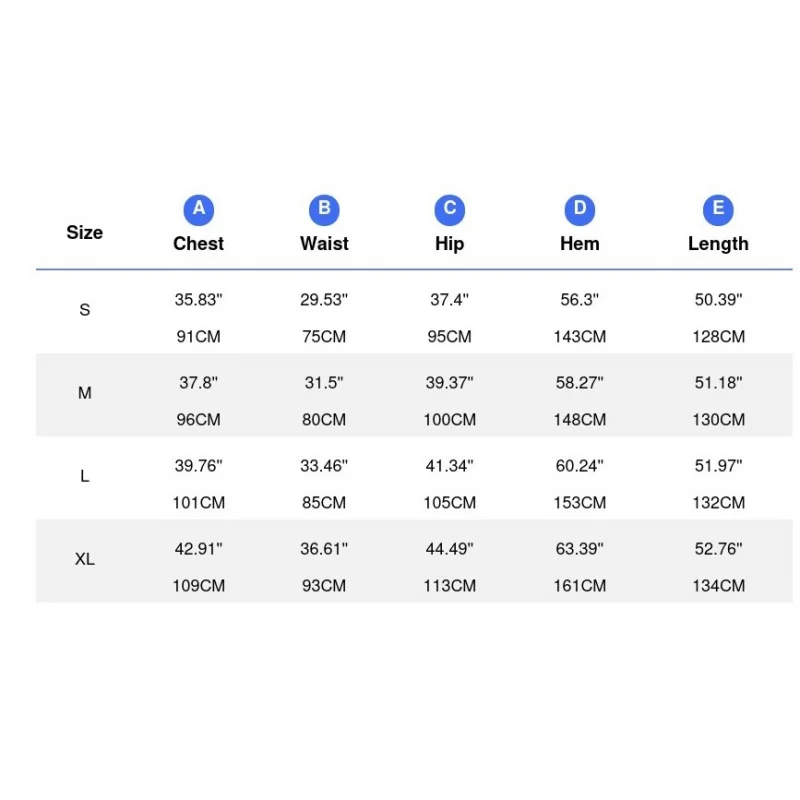Viewport: 800px width, 800px height.
Task: Click the 63.39" hem value for XL
Action: (580, 549)
